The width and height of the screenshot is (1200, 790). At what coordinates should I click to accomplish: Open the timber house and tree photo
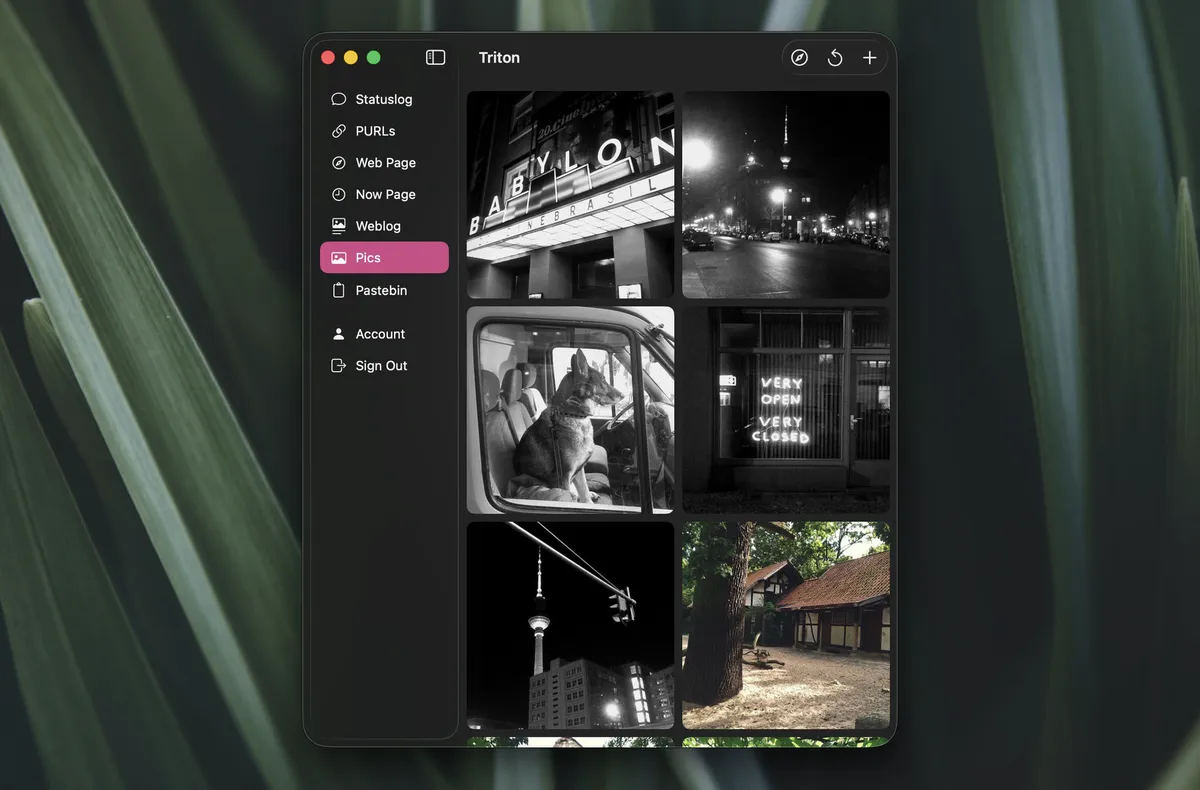pos(786,625)
